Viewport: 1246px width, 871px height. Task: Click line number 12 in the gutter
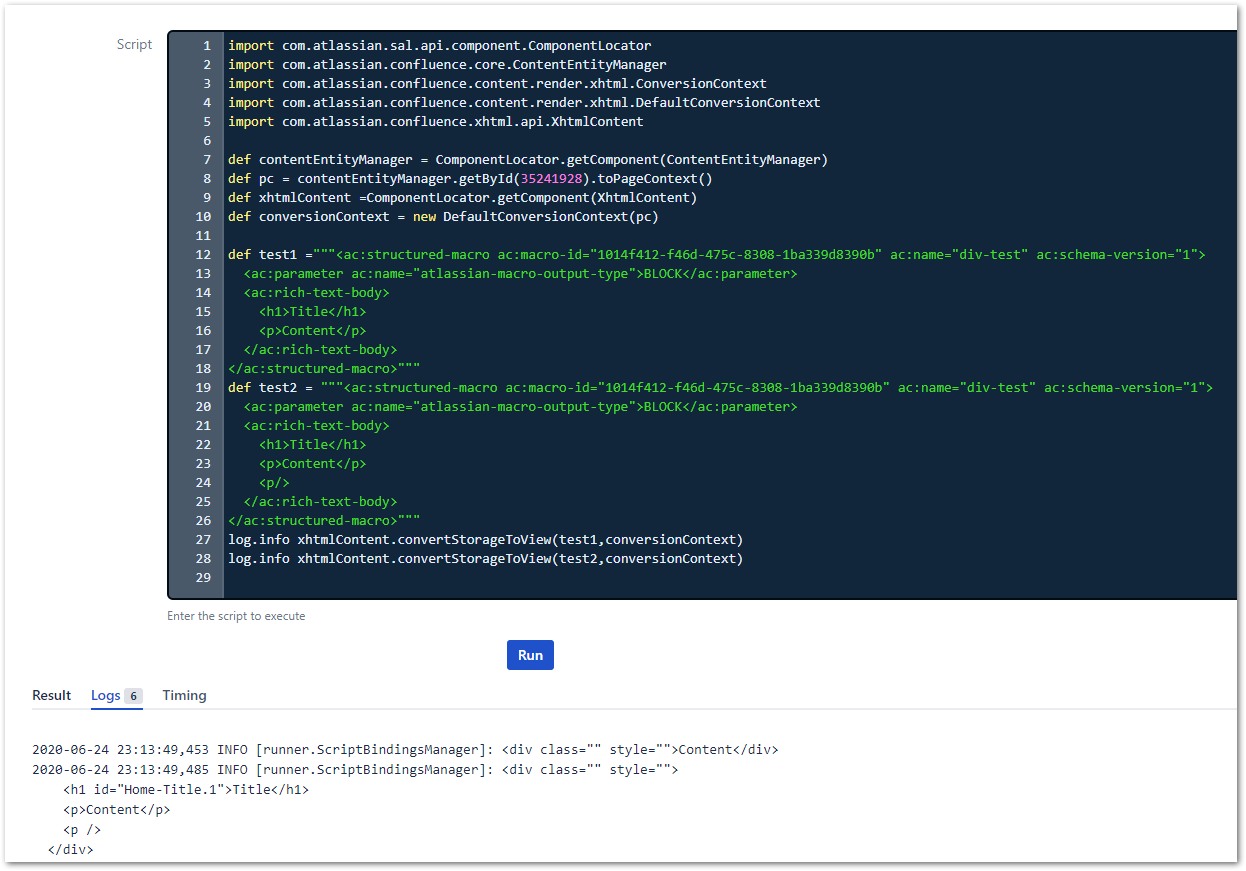(x=203, y=254)
